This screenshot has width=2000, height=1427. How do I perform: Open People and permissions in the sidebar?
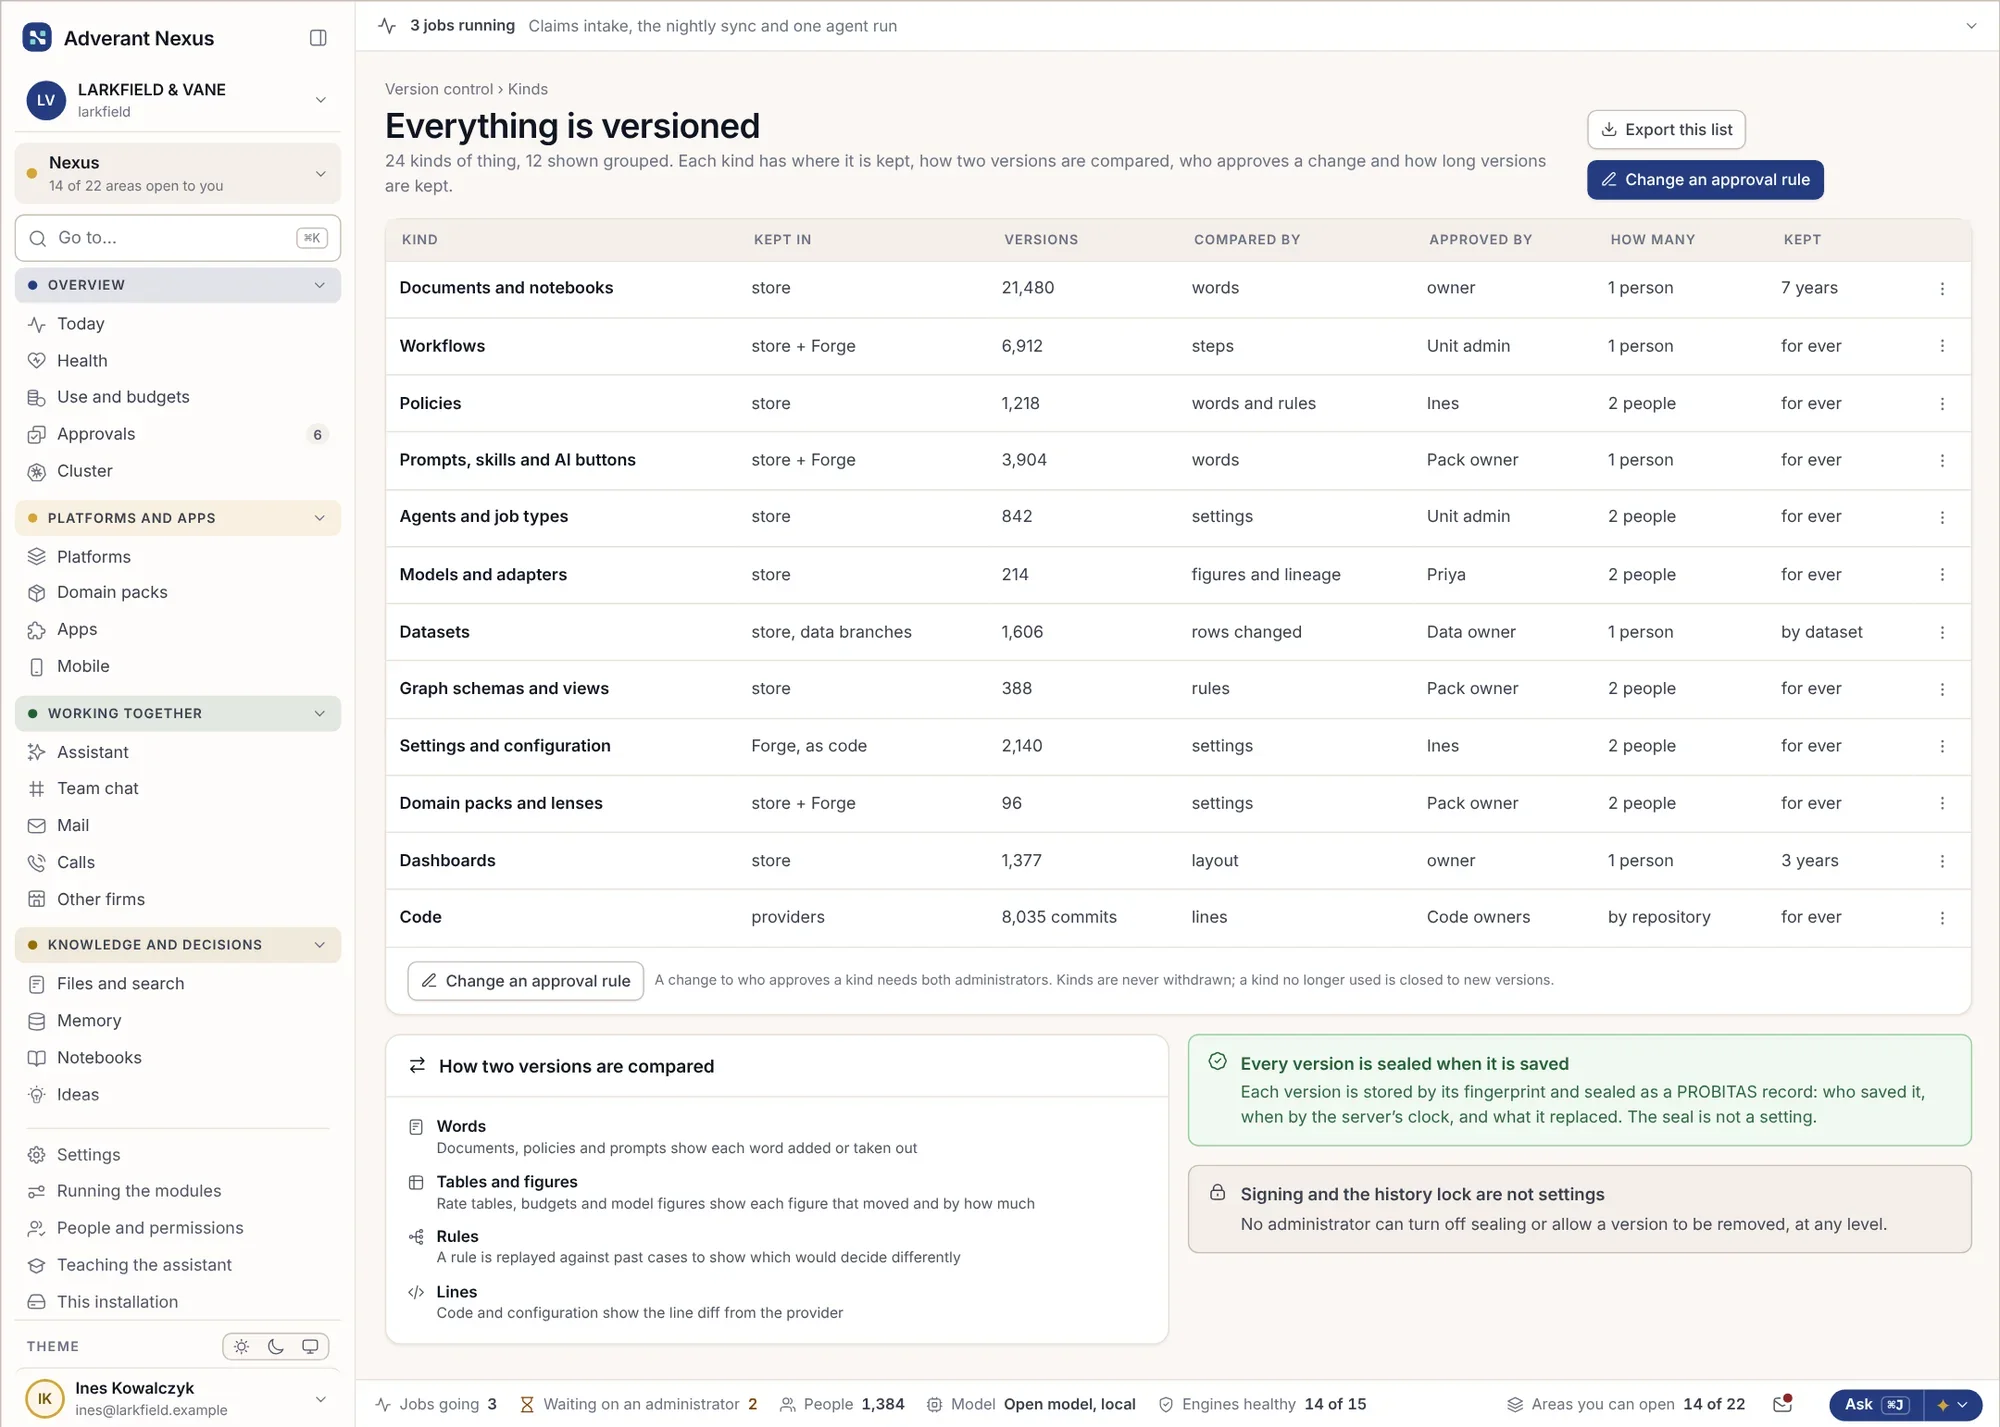[178, 1228]
